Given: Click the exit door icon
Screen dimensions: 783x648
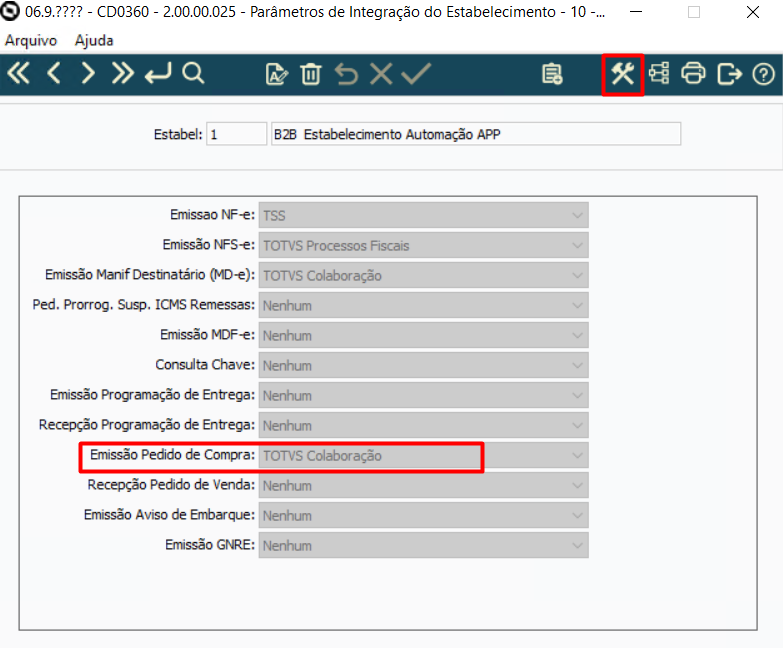Looking at the screenshot, I should pos(729,74).
